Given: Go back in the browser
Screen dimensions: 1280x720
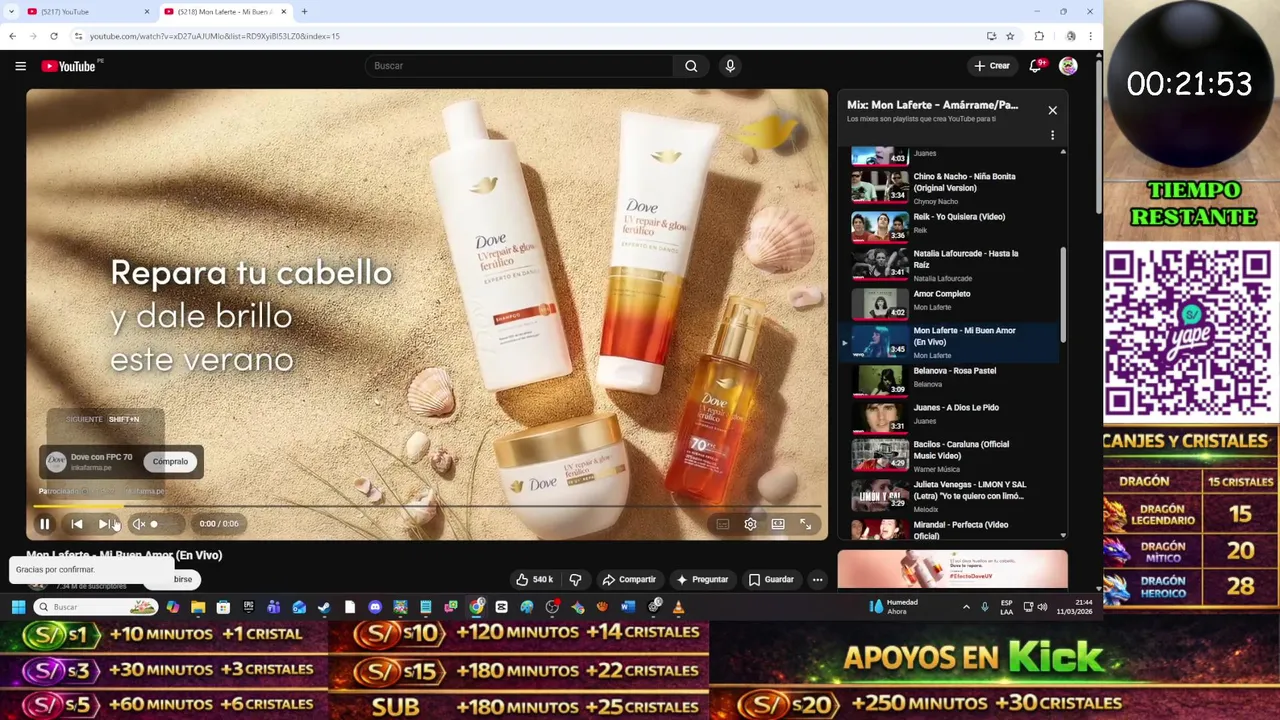Looking at the screenshot, I should [x=12, y=36].
